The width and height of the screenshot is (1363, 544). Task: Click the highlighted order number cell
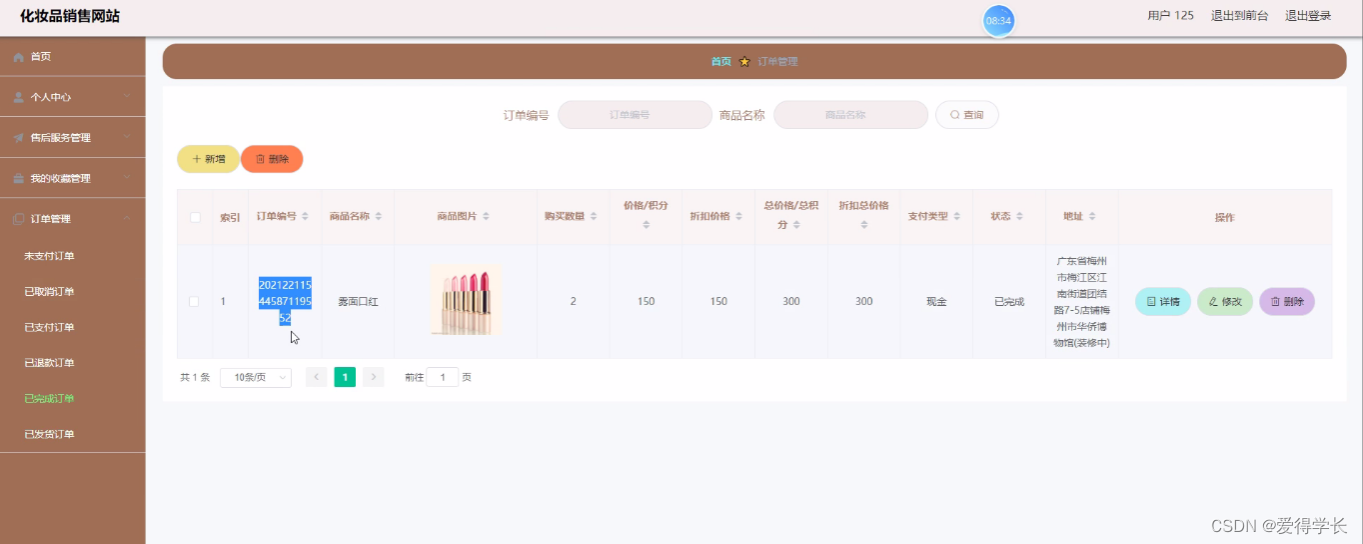pyautogui.click(x=285, y=301)
